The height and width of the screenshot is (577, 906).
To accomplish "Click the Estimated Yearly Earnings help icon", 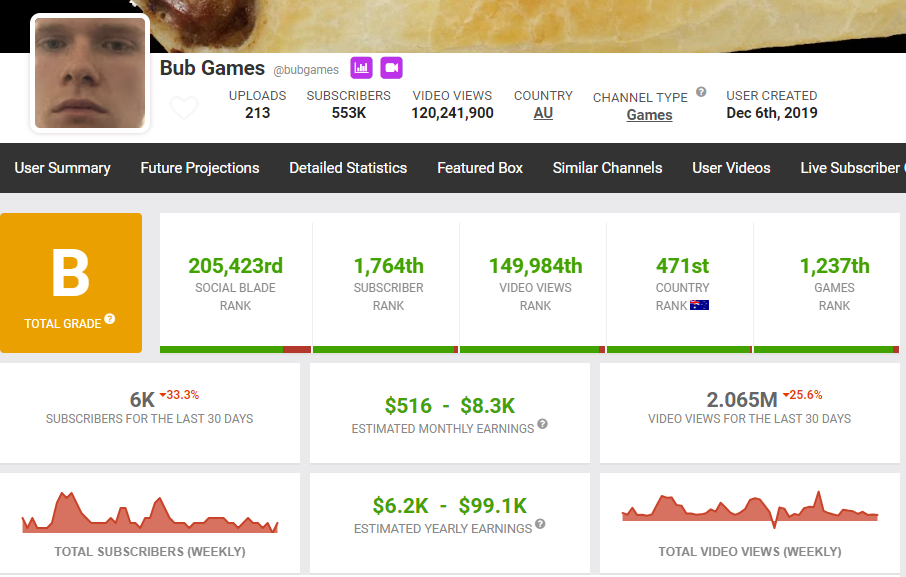I will pyautogui.click(x=540, y=524).
